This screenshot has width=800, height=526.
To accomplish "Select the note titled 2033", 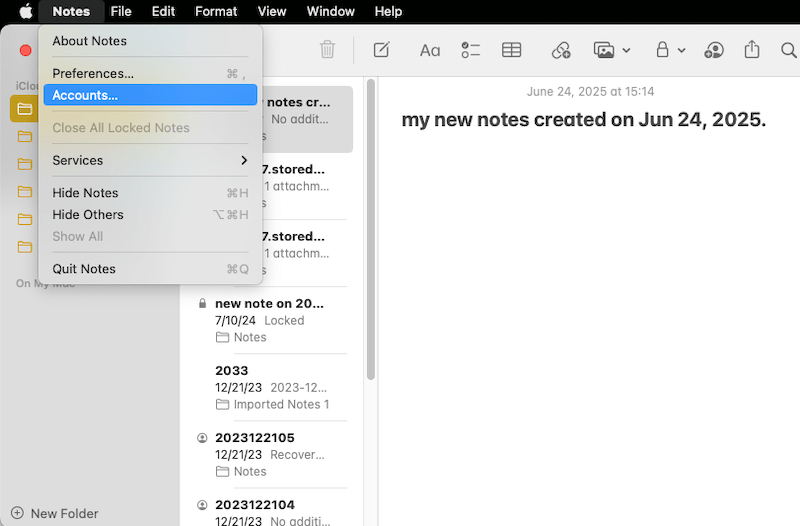I will point(272,387).
